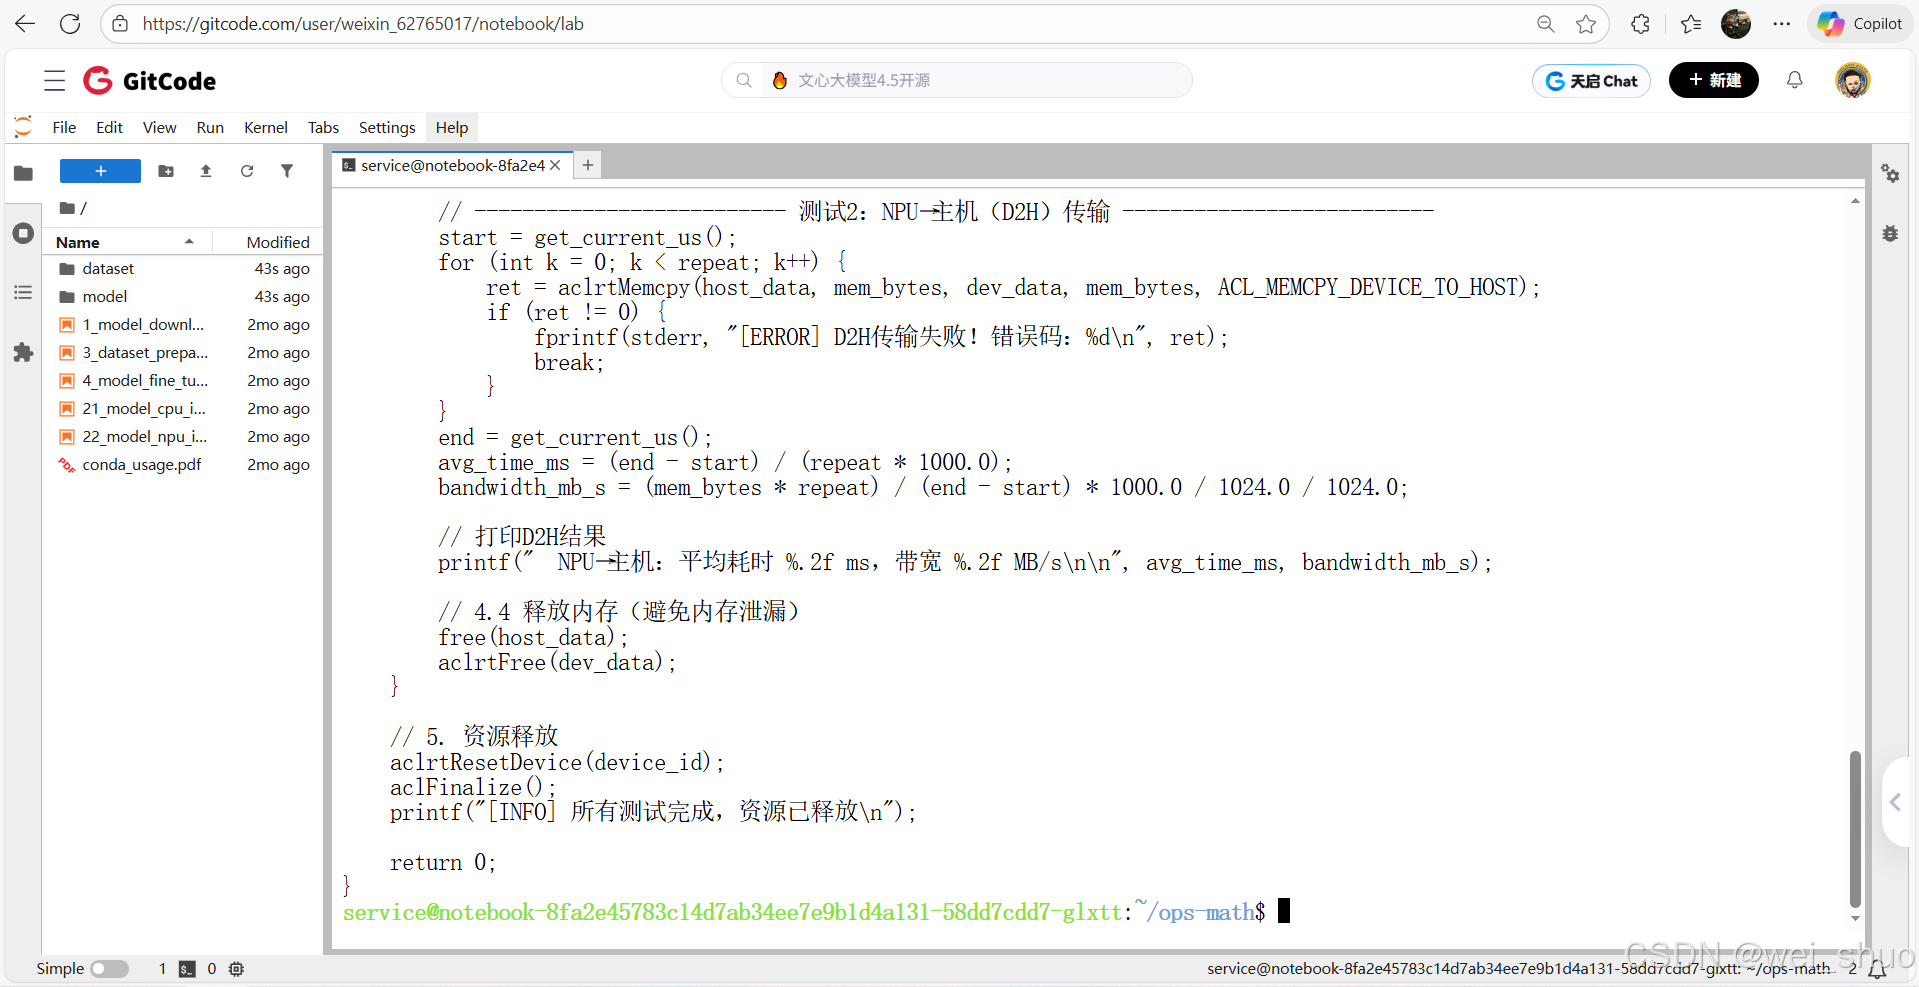This screenshot has height=987, width=1919.
Task: Open the file browser sidebar panel
Action: pyautogui.click(x=23, y=173)
